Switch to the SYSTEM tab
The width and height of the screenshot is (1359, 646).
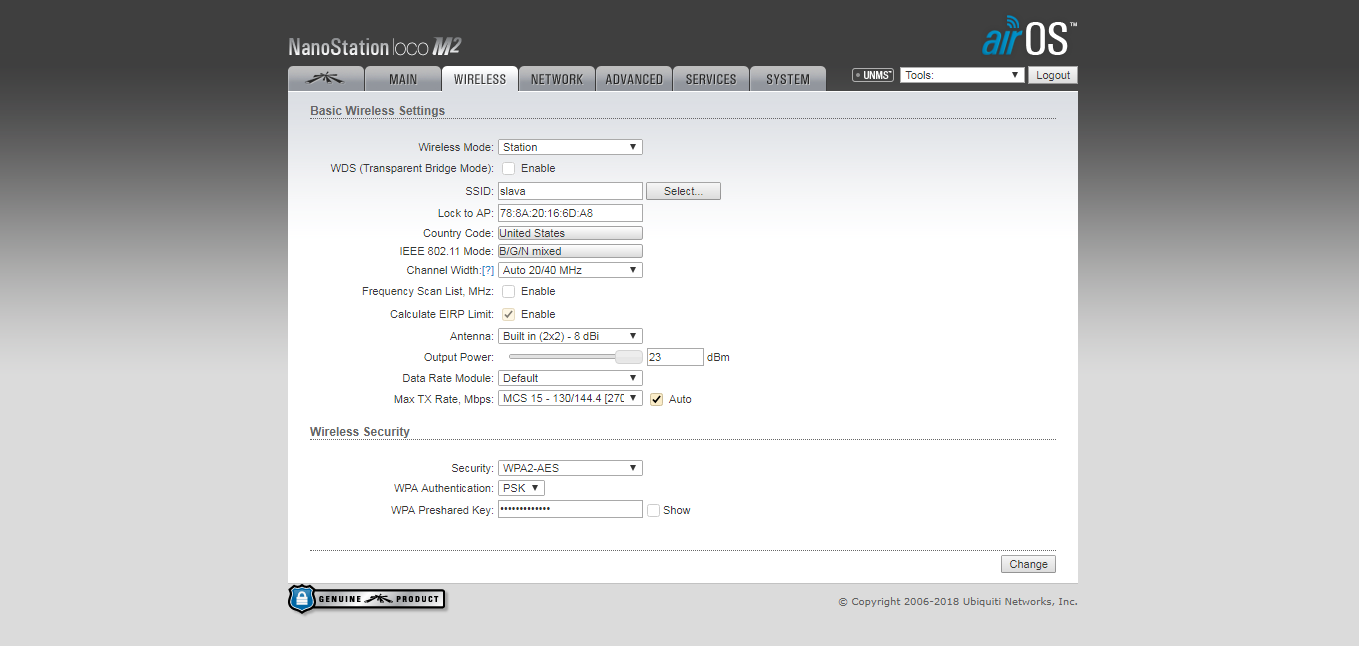pos(788,79)
